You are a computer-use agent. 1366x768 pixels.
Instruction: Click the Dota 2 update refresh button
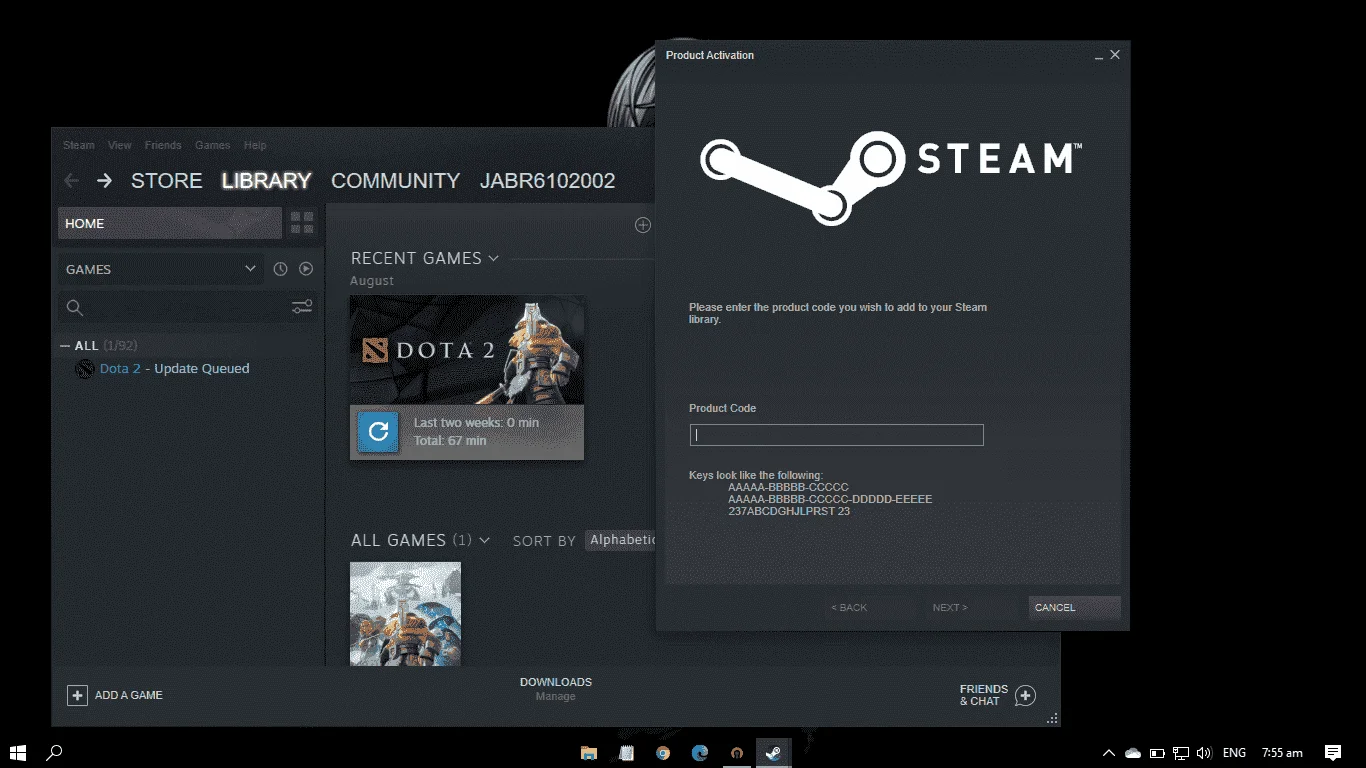378,432
